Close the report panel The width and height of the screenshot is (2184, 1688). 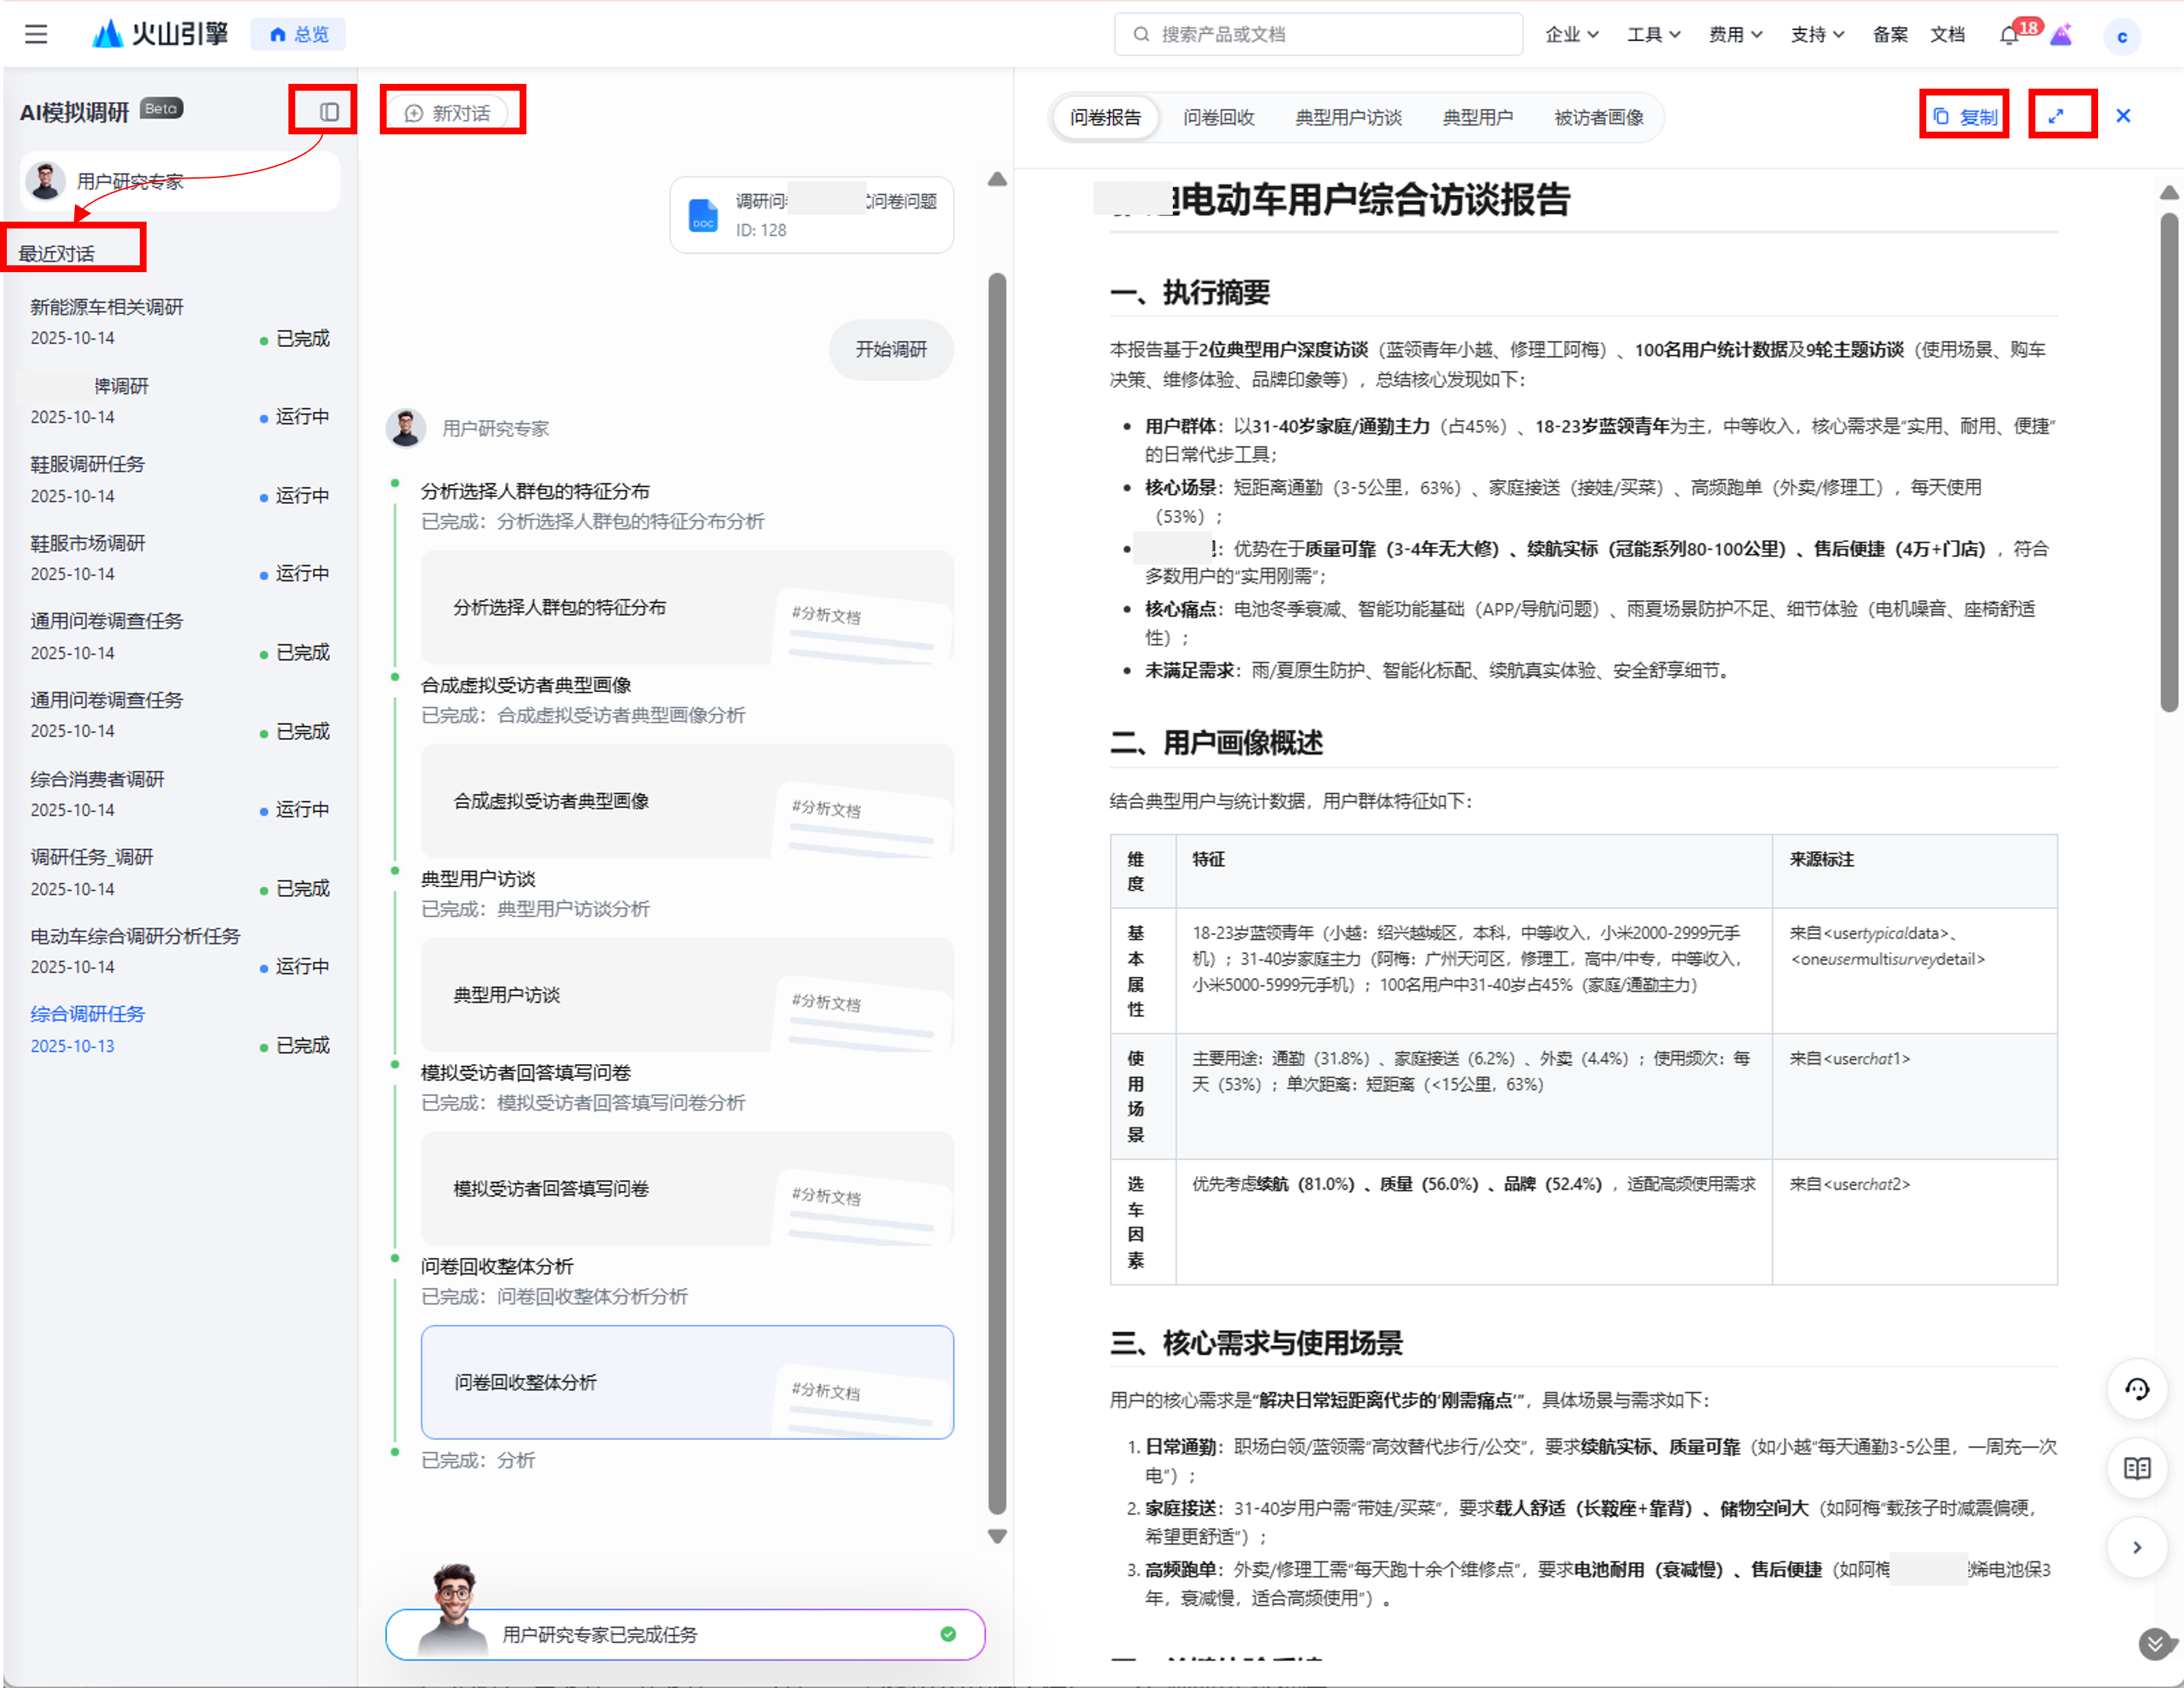click(2122, 116)
